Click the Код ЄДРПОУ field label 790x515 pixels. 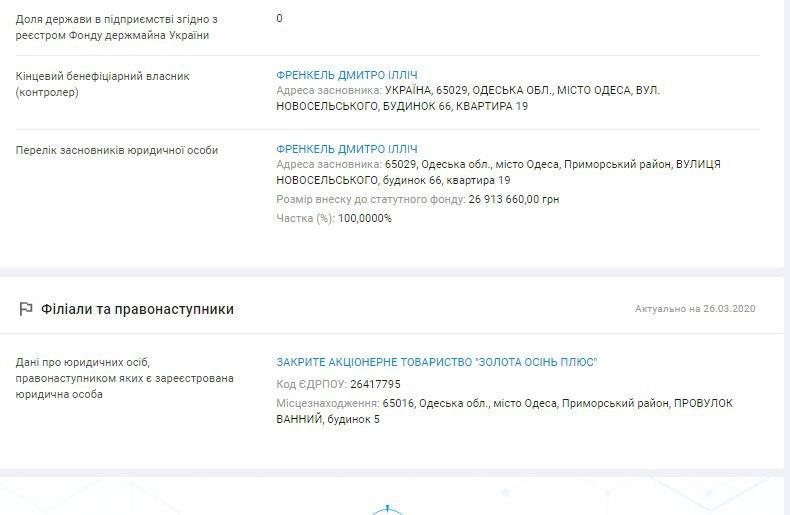tap(311, 384)
